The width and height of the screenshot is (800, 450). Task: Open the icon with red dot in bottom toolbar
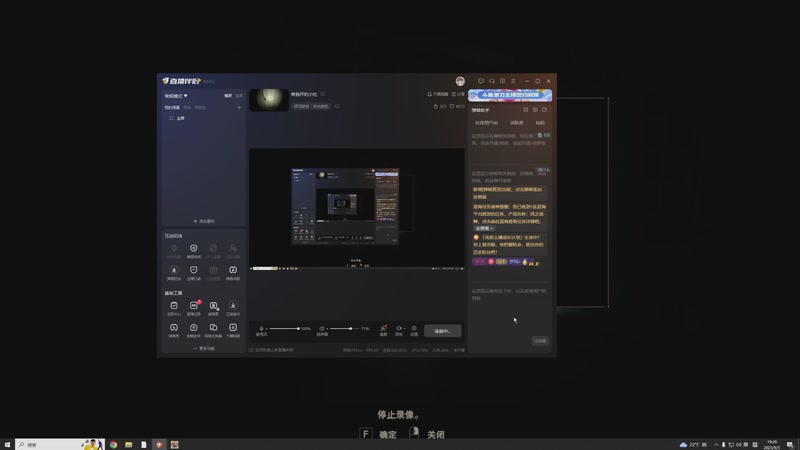coord(383,330)
